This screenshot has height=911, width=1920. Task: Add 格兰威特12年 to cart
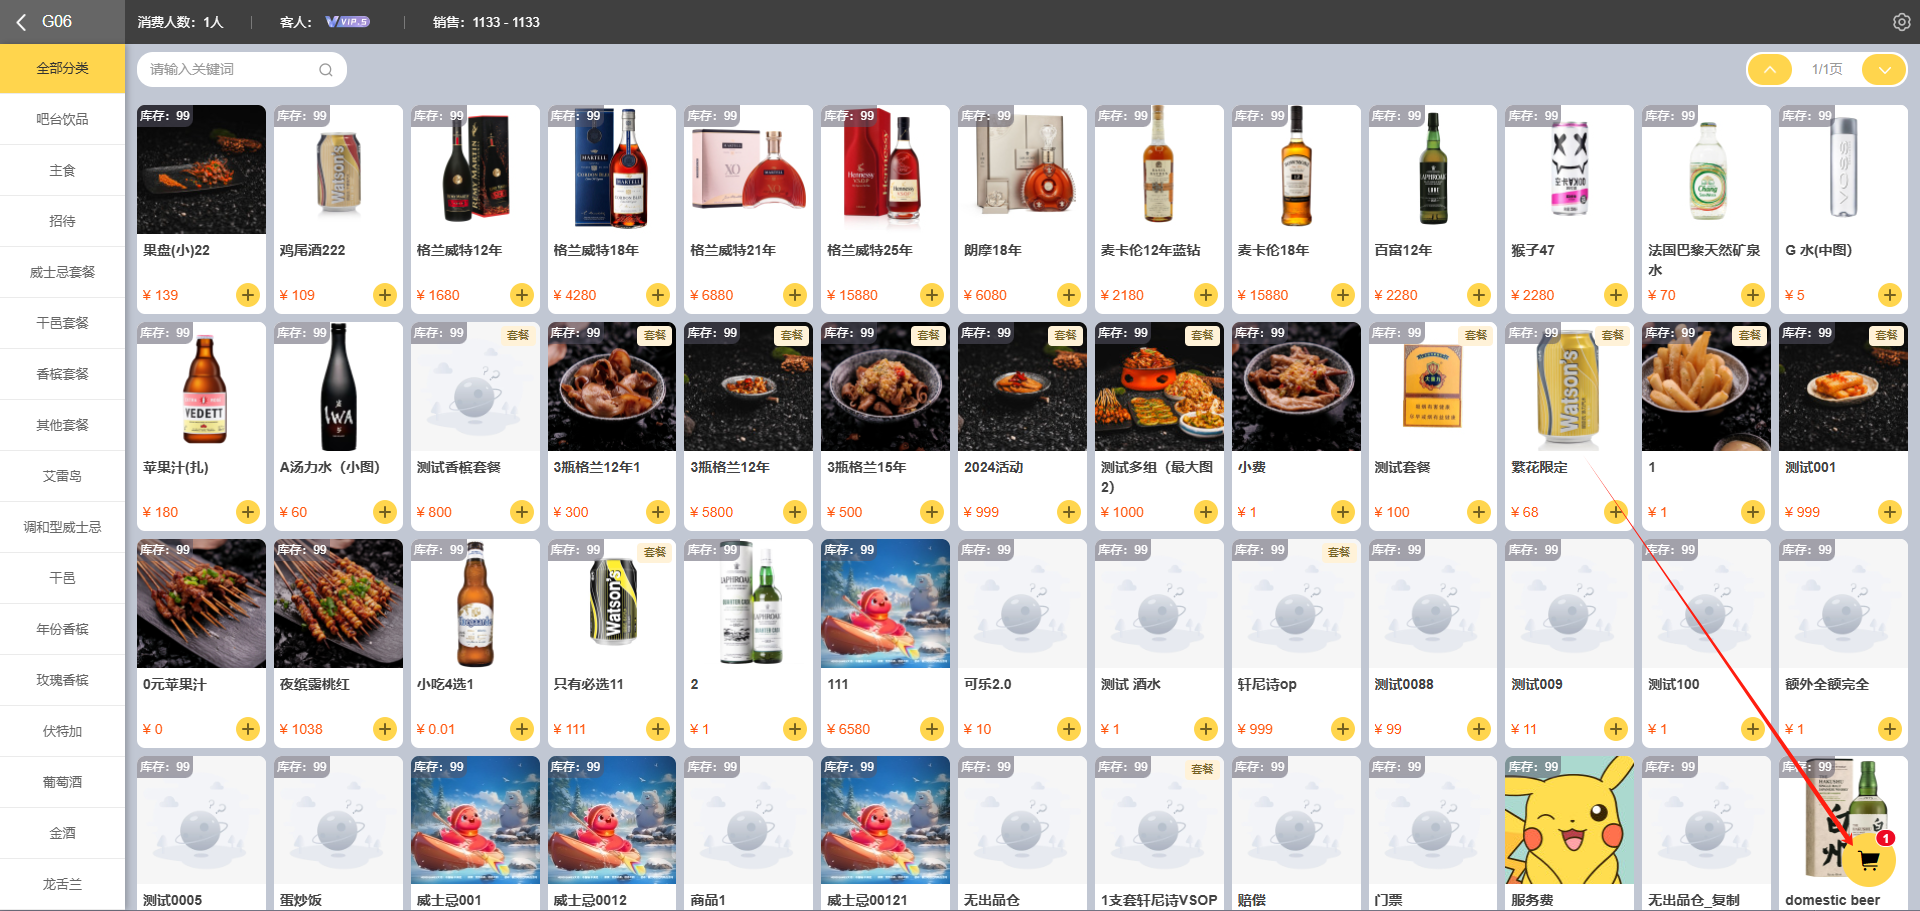tap(522, 295)
